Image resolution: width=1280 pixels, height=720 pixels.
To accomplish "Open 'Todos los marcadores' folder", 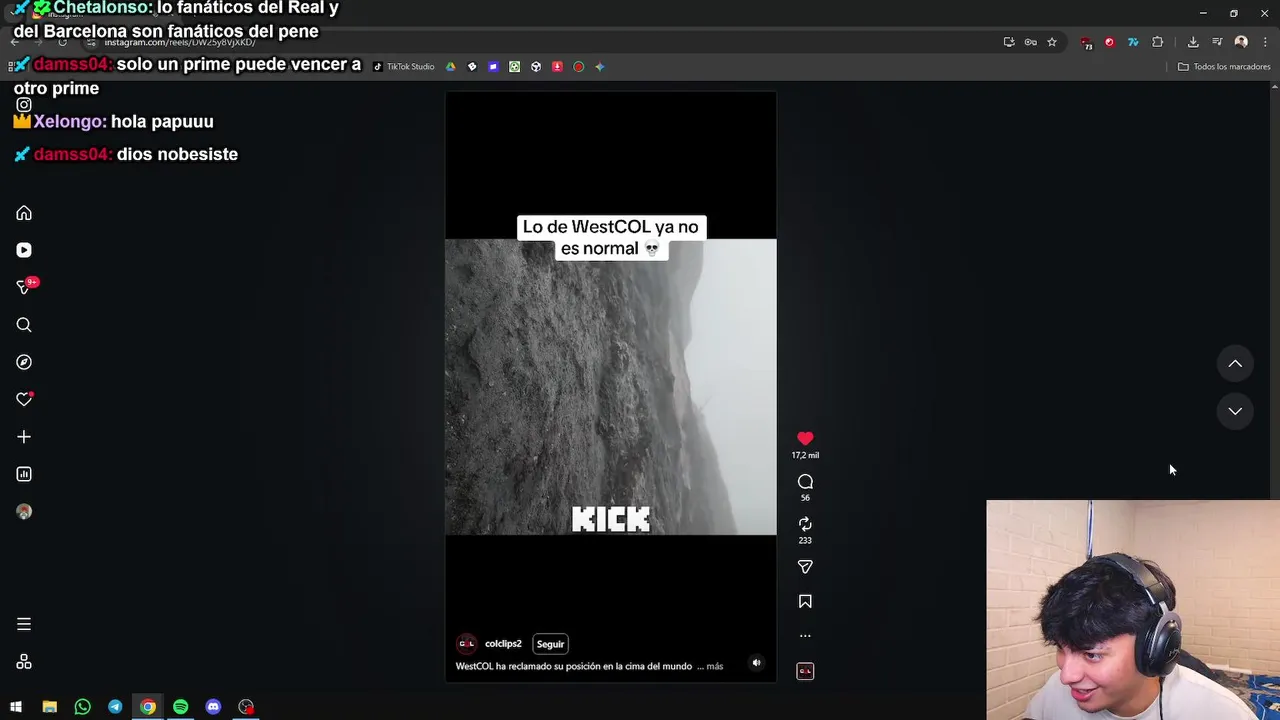I will click(1224, 67).
